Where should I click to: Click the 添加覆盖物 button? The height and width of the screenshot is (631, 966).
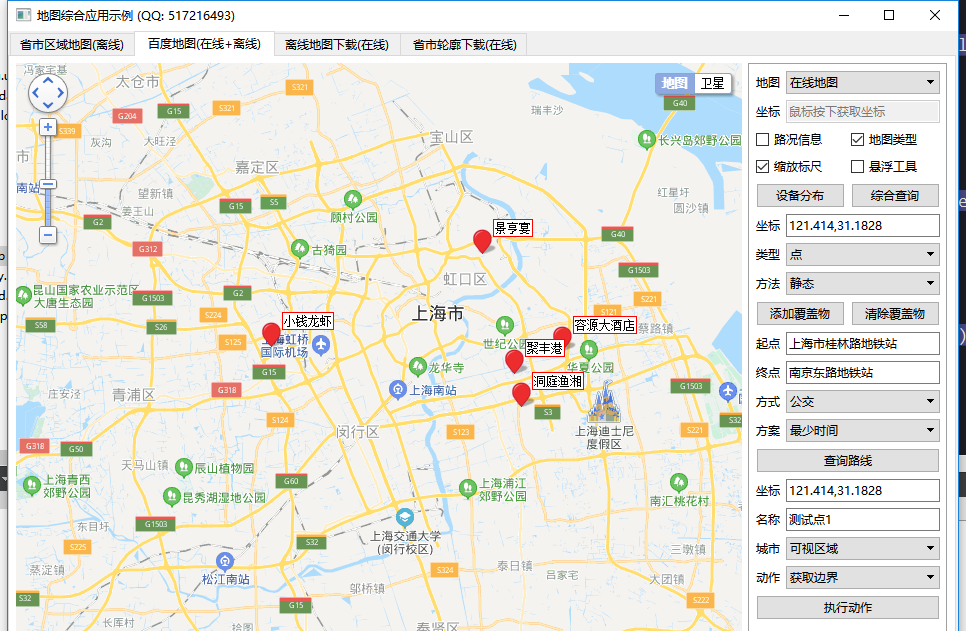(x=800, y=314)
